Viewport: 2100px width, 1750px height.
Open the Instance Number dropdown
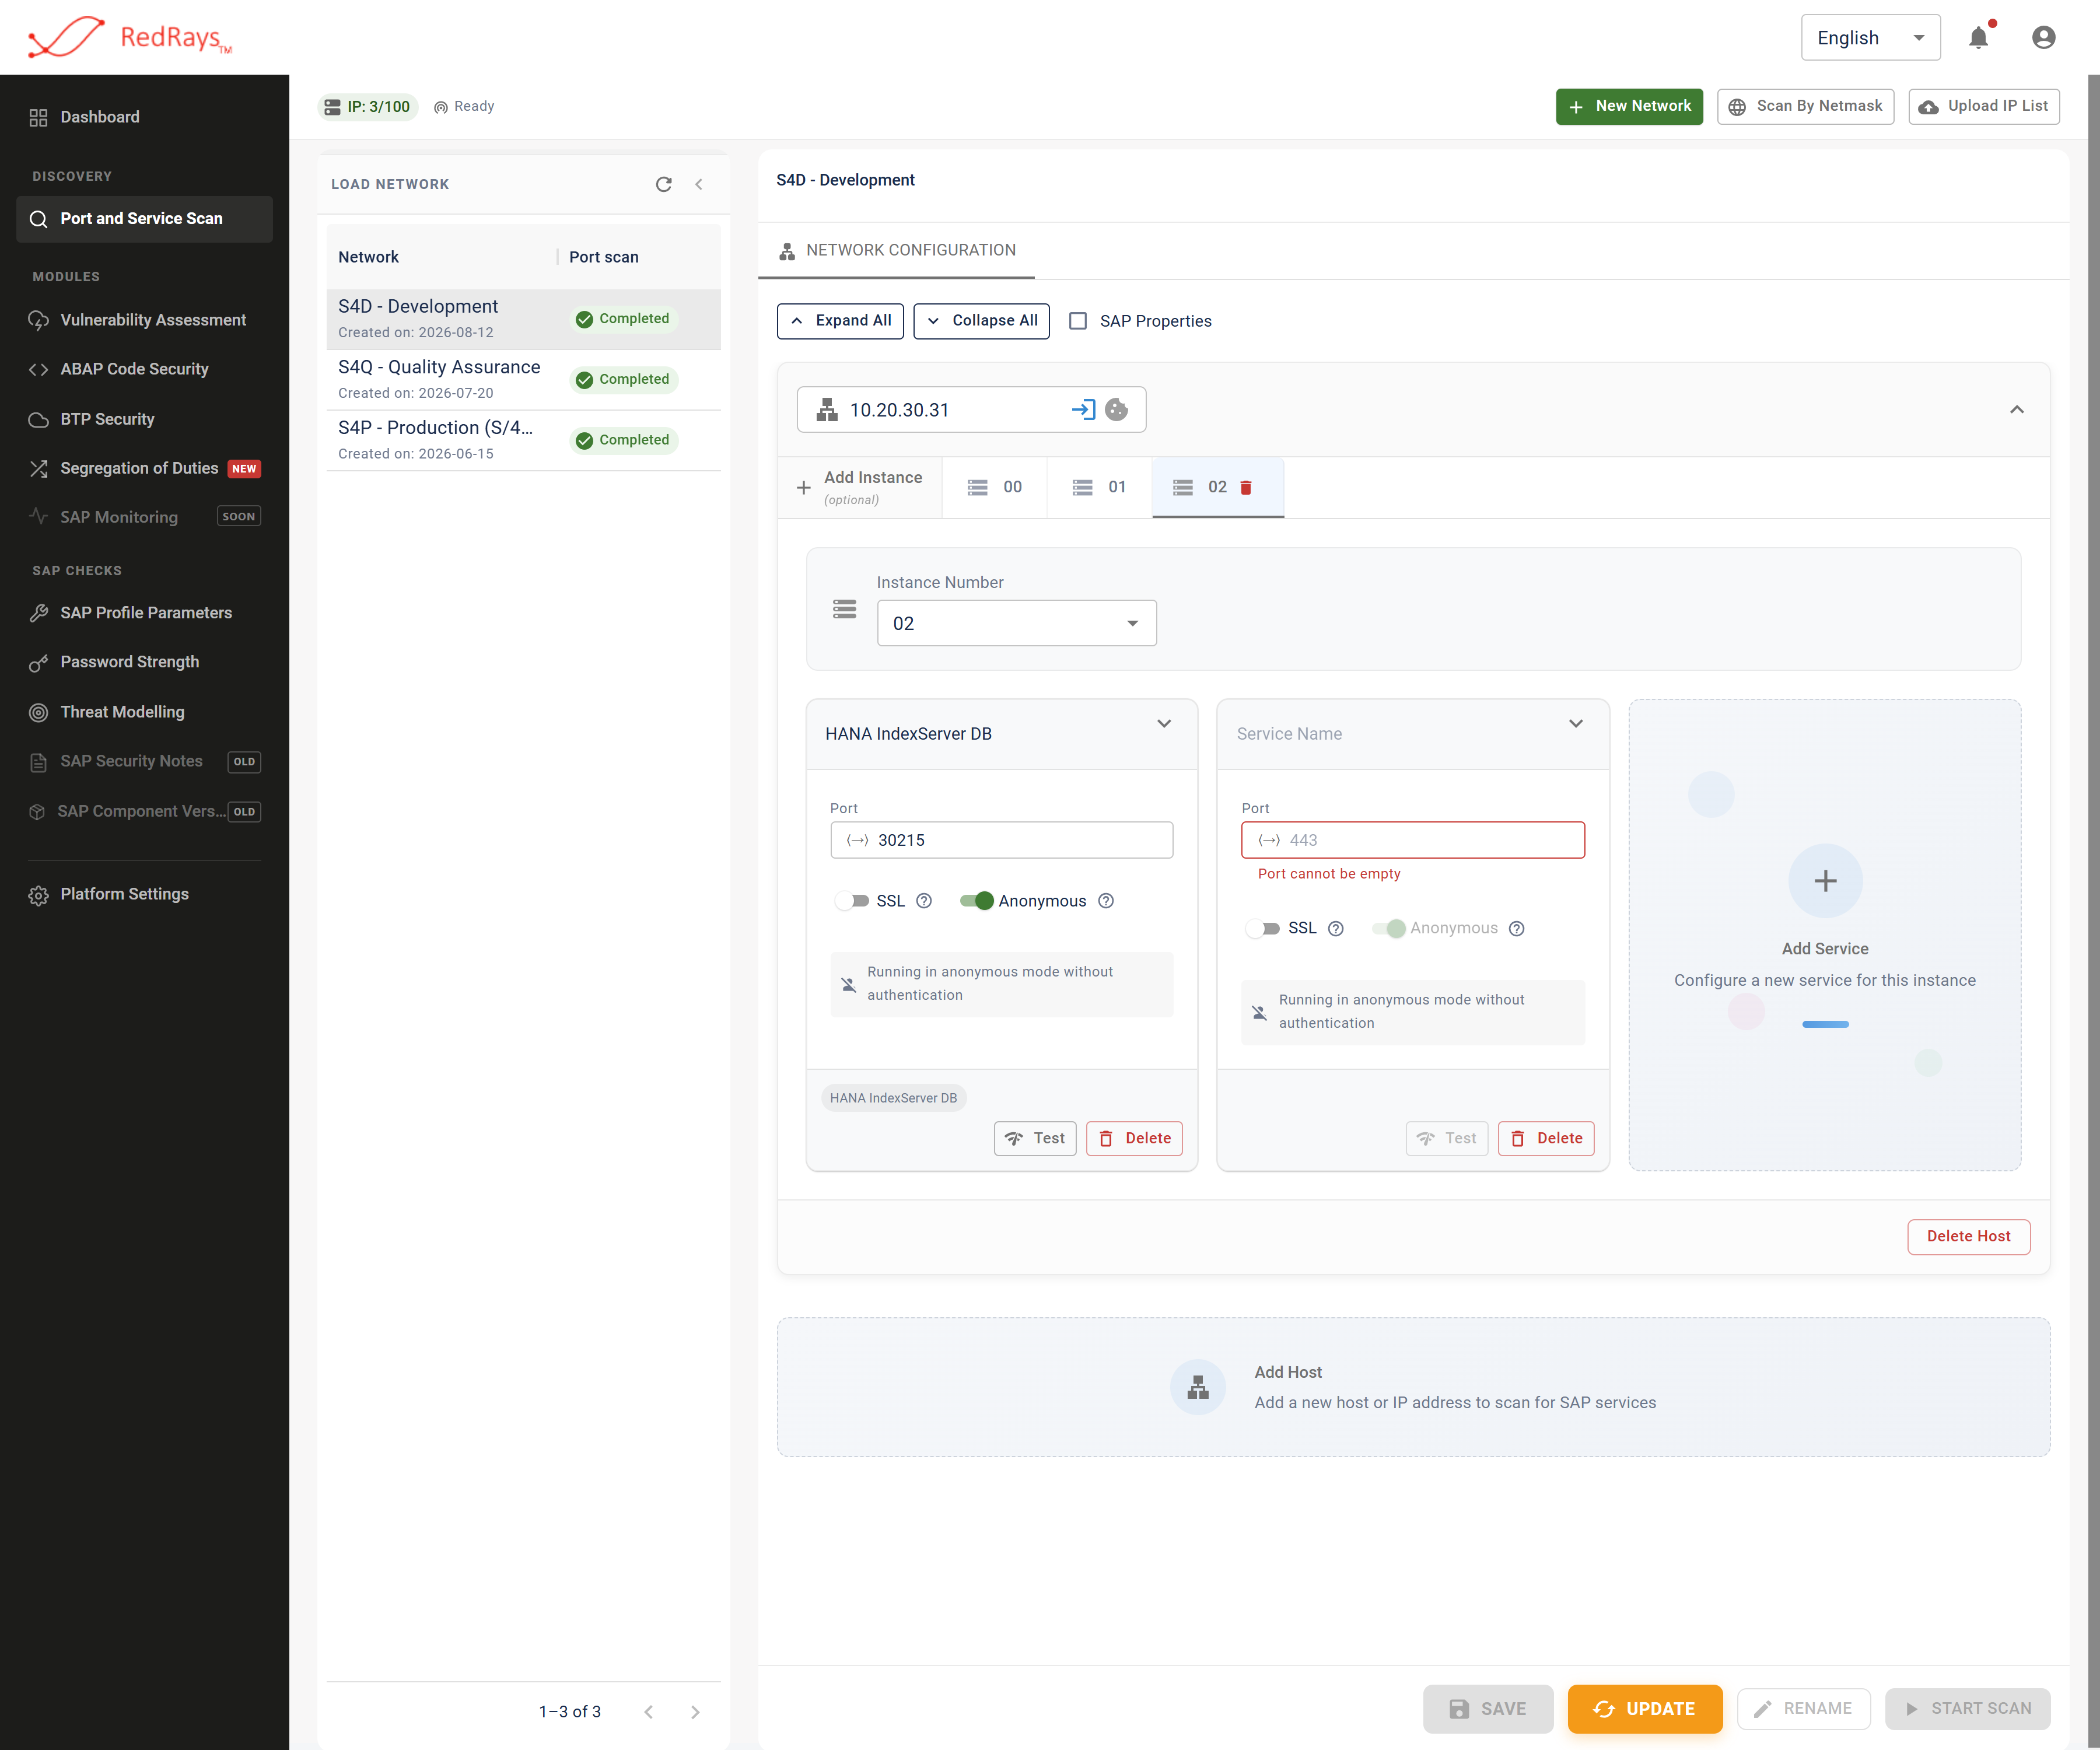coord(1016,623)
